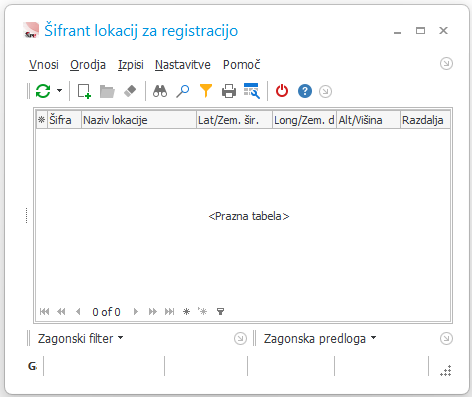Open the Zagonski filter dropdown
The image size is (472, 397).
80,339
